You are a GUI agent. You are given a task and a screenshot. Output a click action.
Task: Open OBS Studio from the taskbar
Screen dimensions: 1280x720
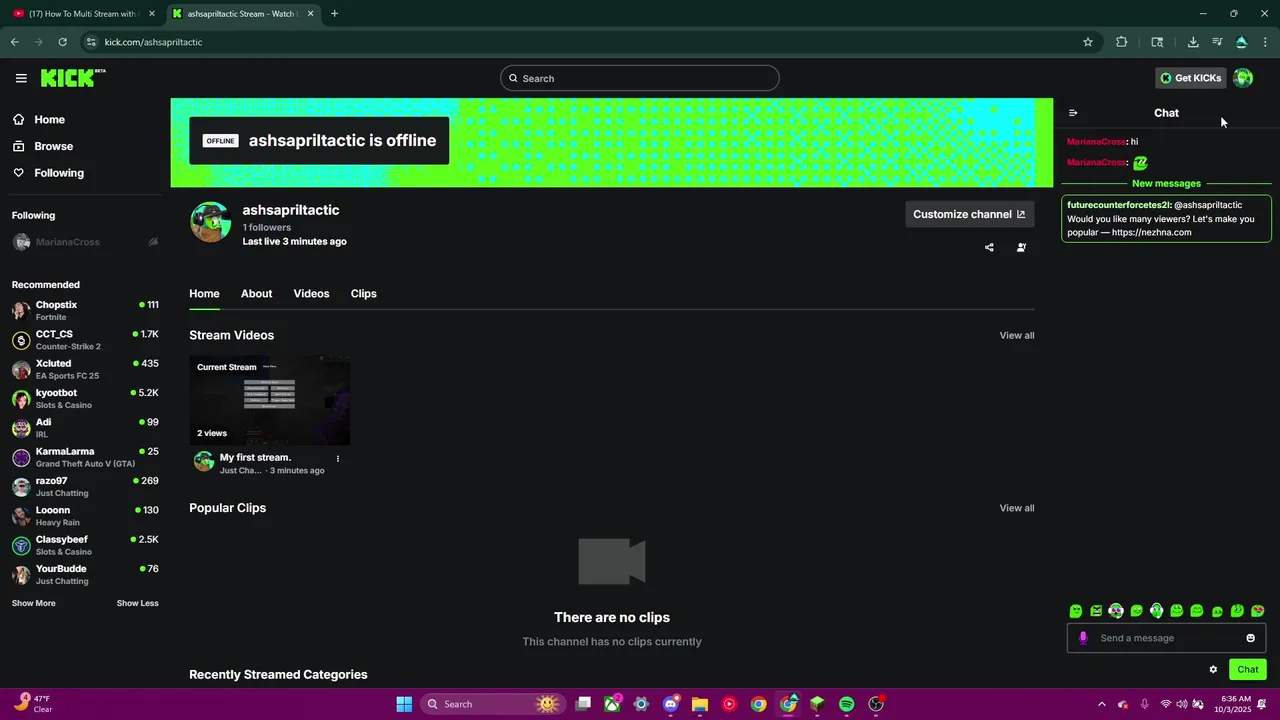tap(876, 704)
